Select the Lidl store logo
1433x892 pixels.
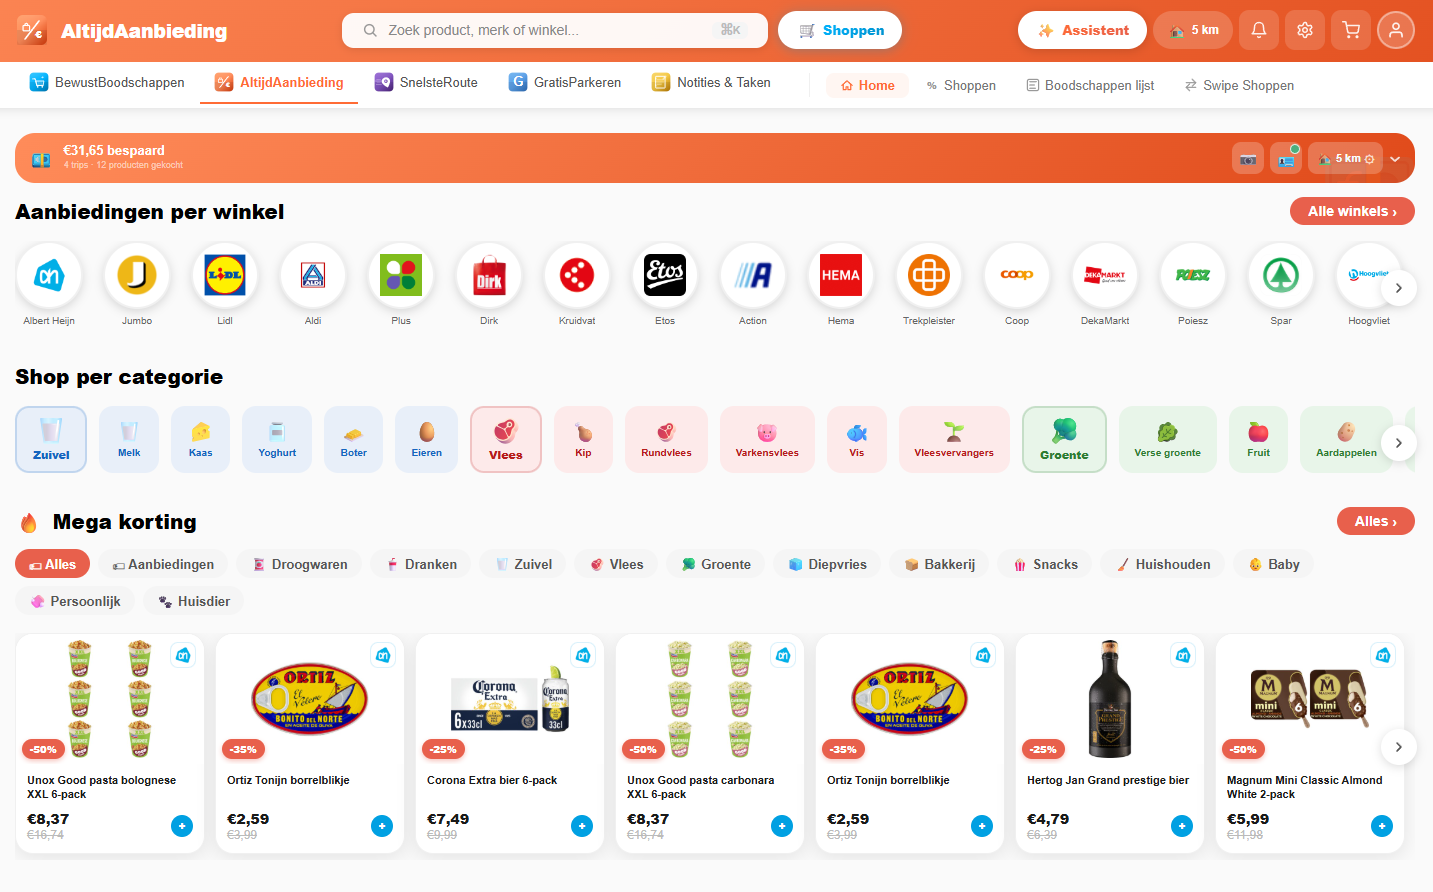(224, 275)
